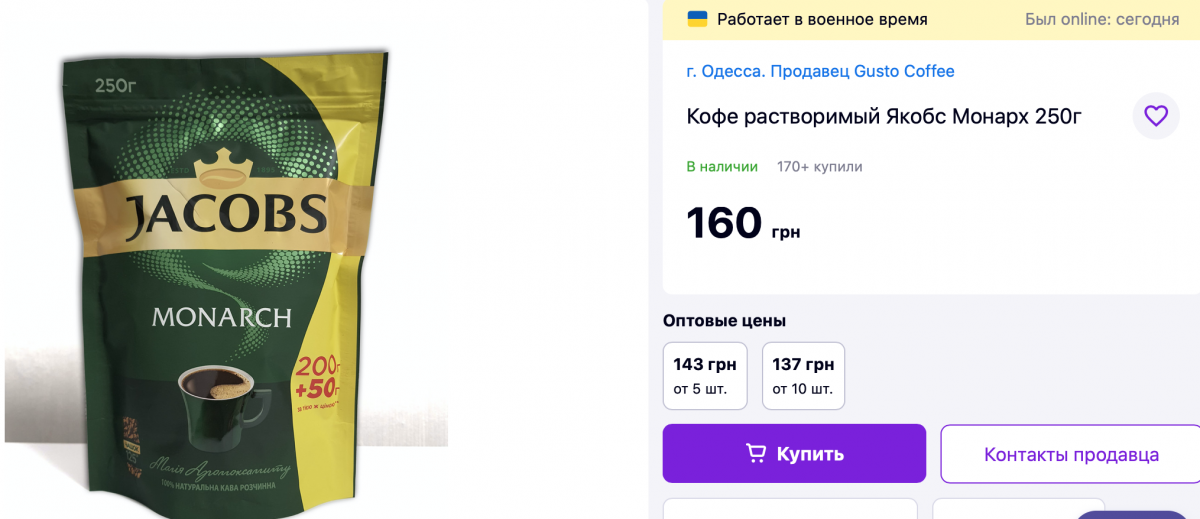Add product to favorites with heart icon
The image size is (1200, 519).
point(1156,116)
